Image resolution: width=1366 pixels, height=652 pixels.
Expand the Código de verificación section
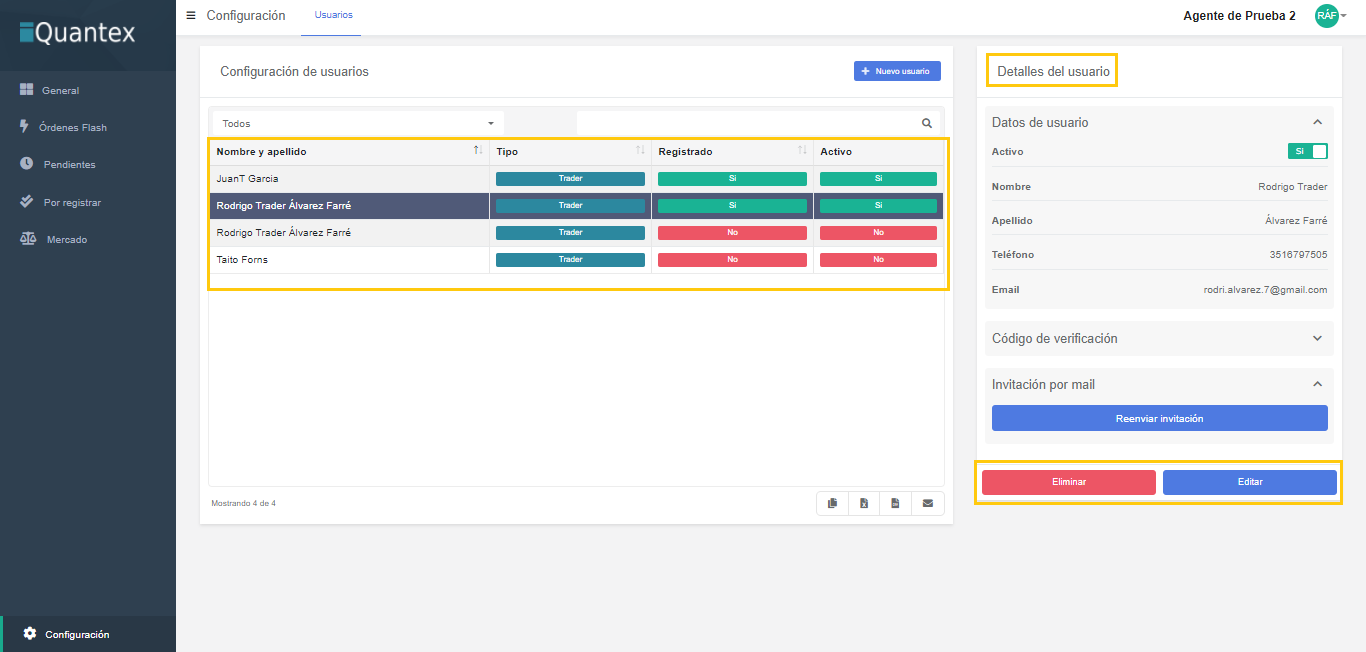[1317, 338]
